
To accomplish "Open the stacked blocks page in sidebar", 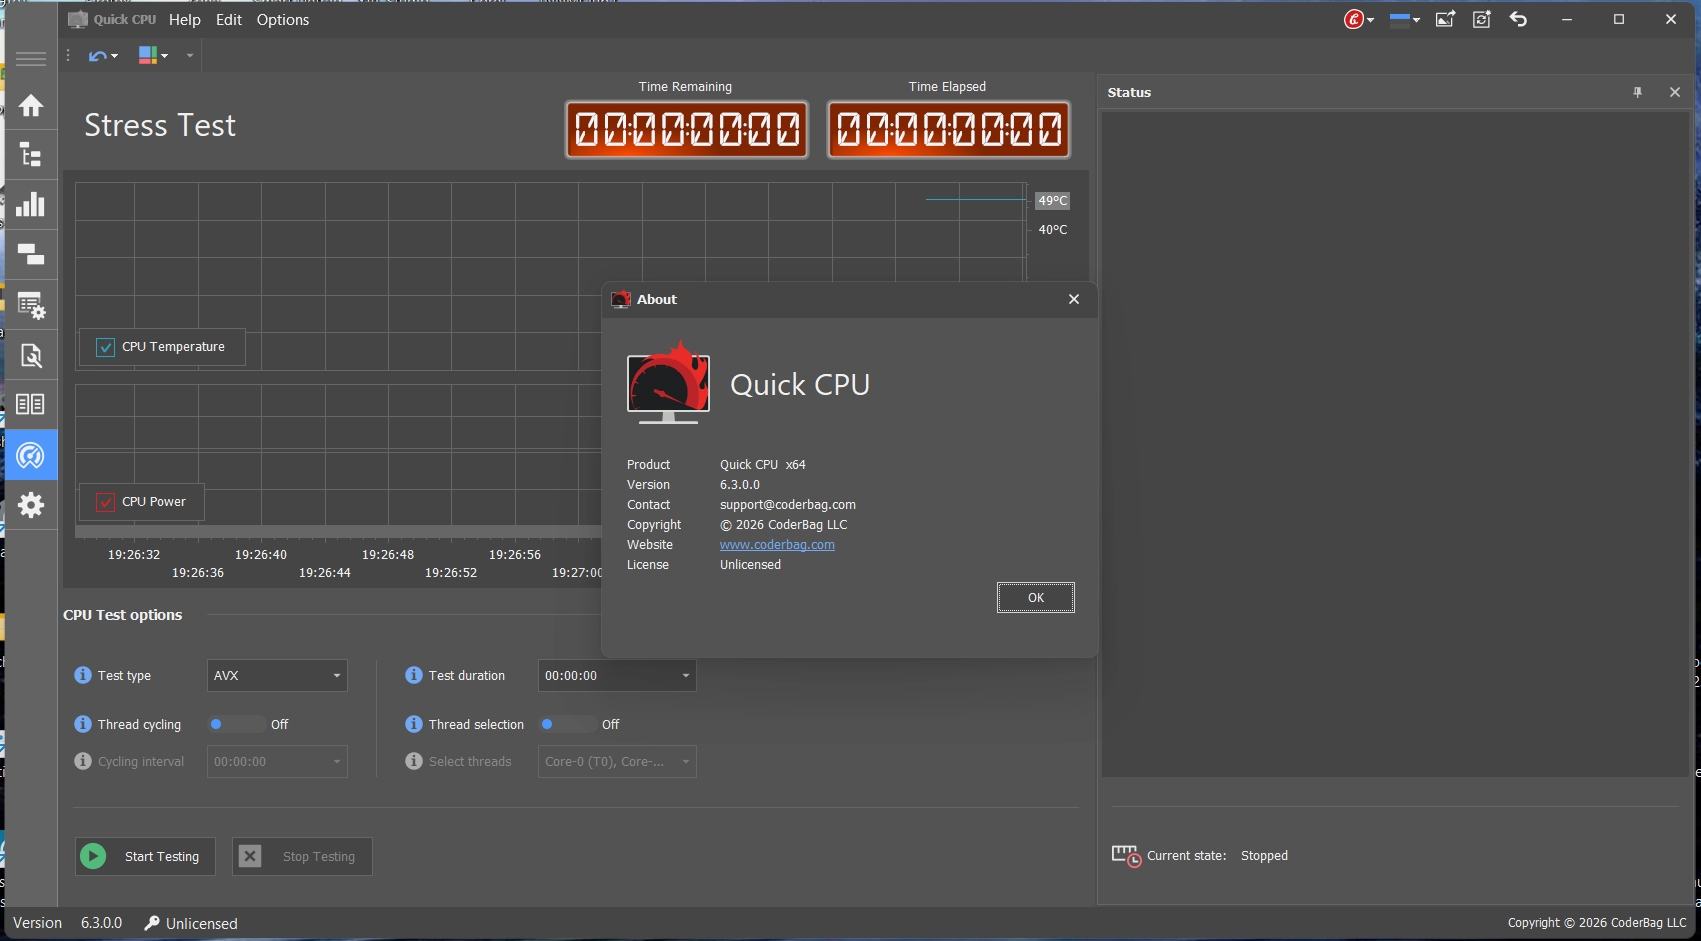I will [x=31, y=254].
